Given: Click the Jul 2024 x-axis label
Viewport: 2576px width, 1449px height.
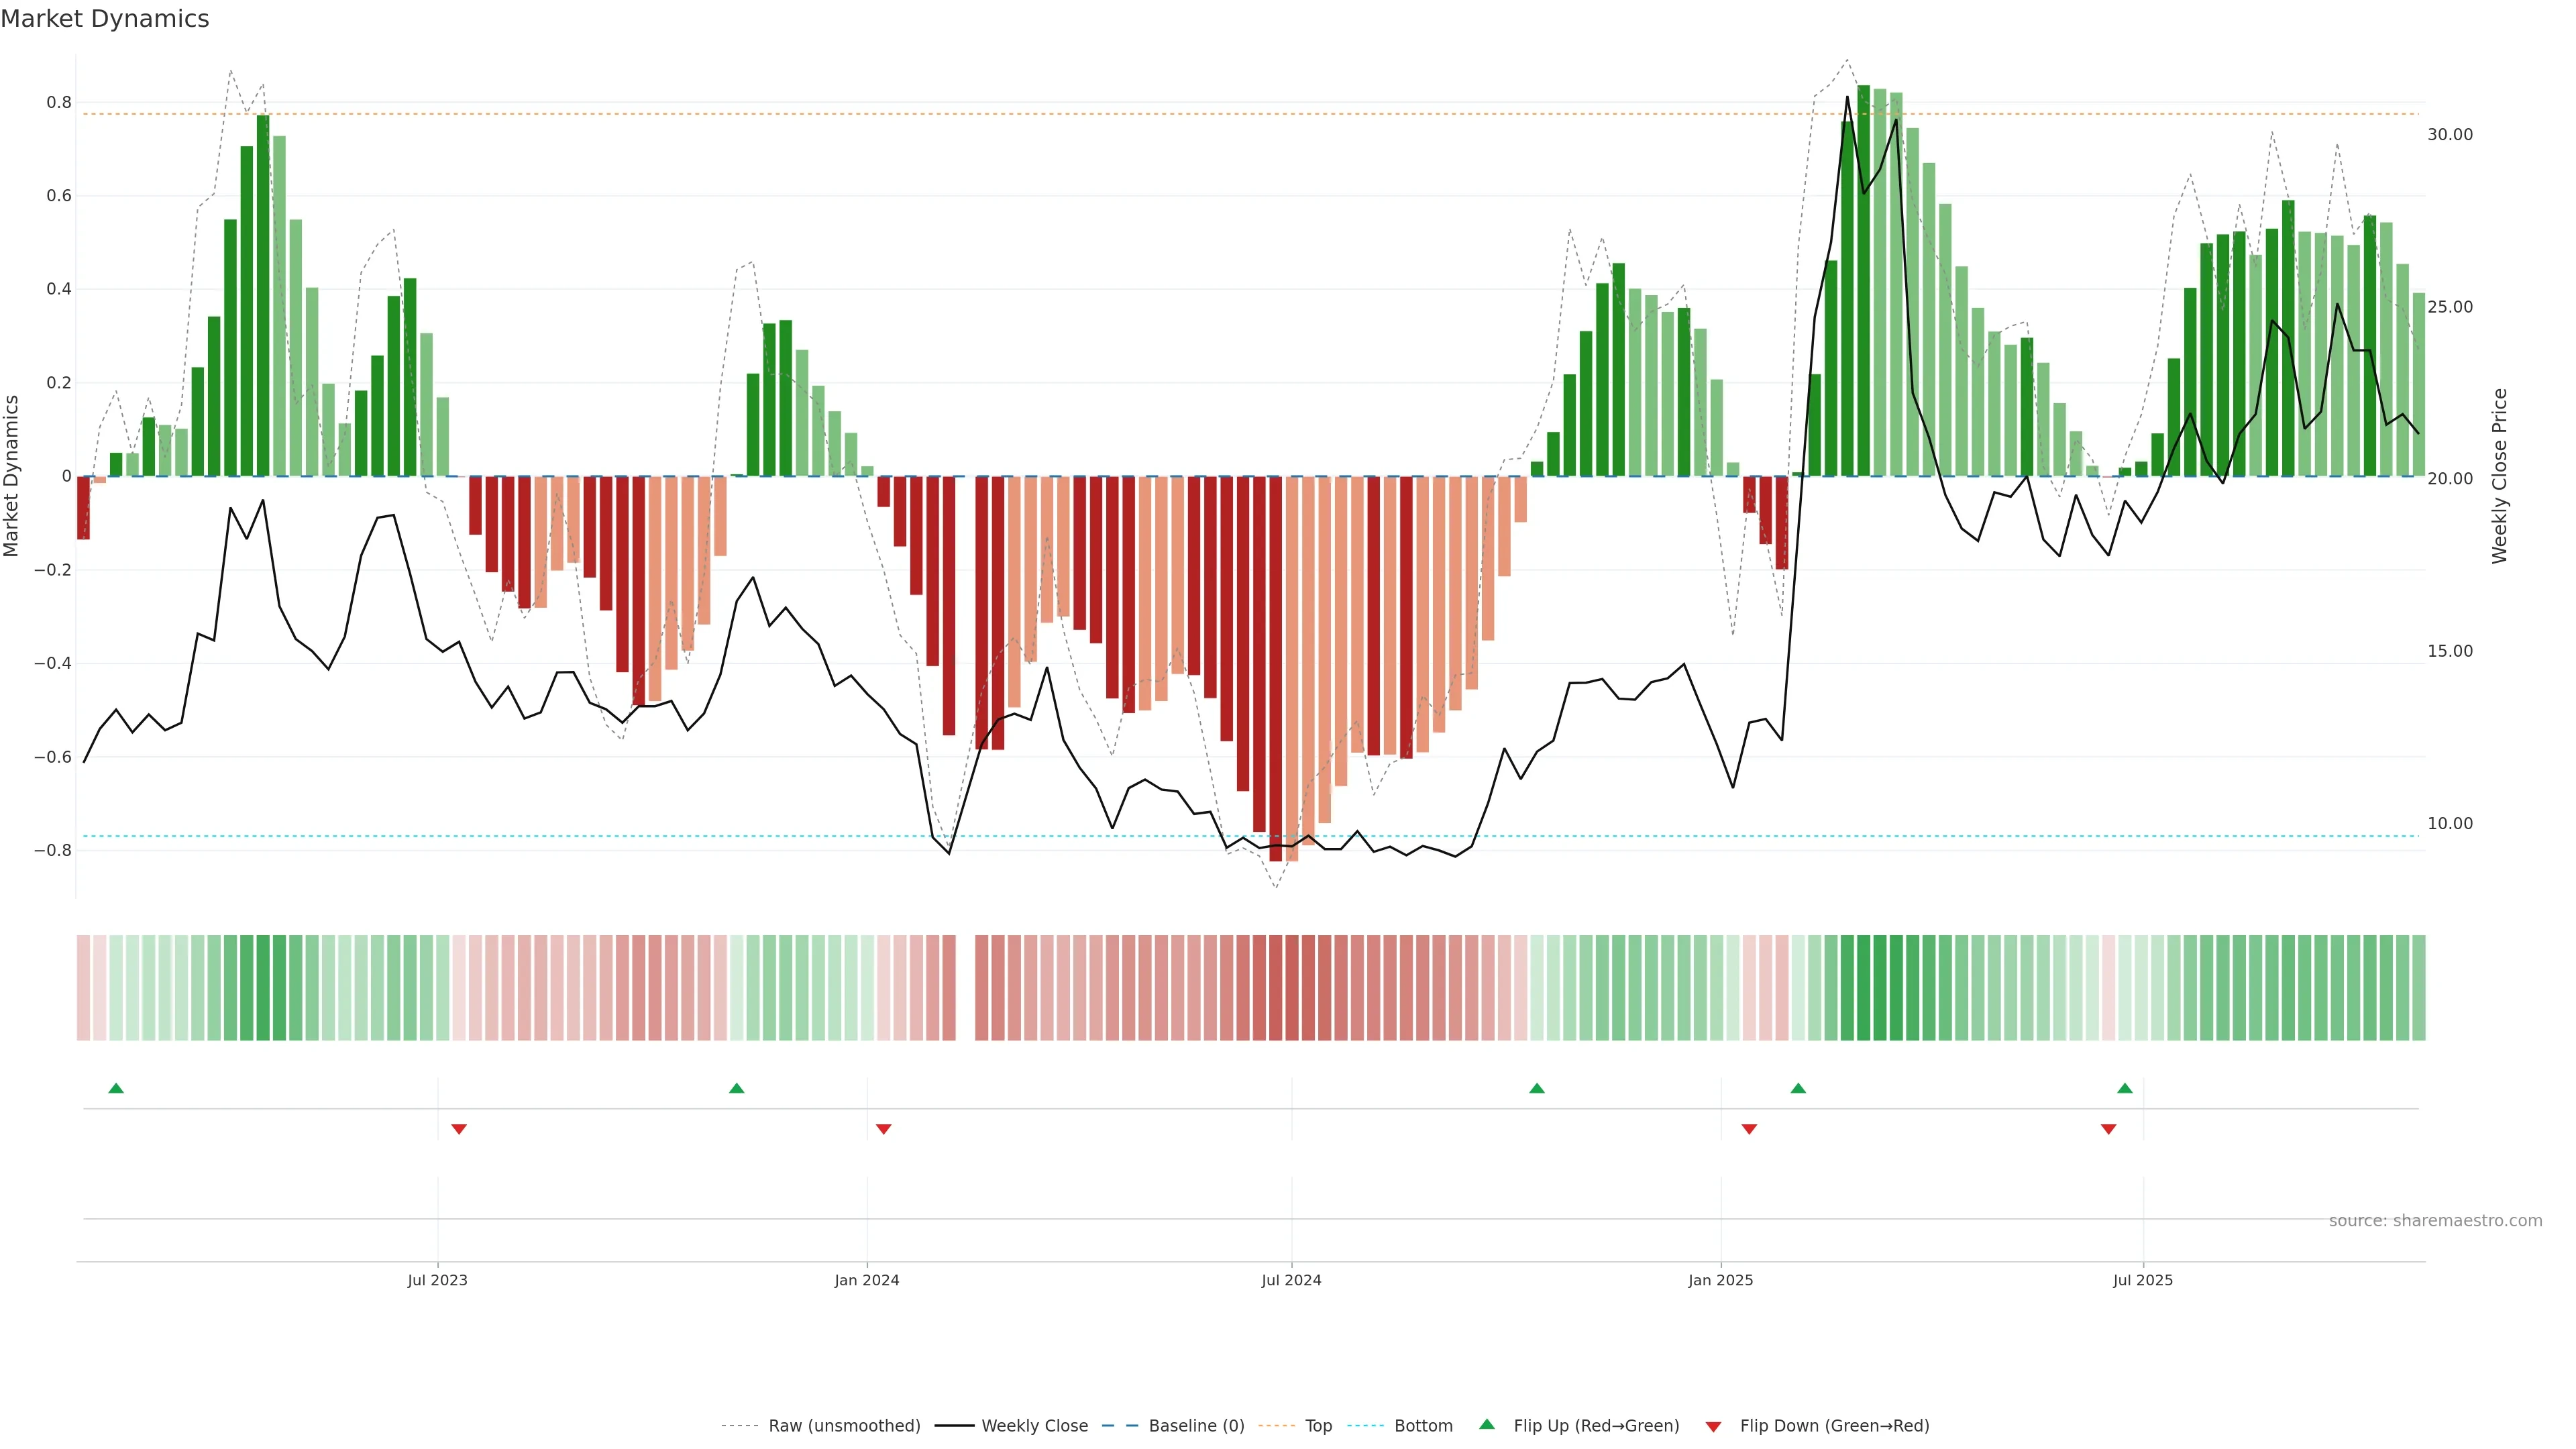Looking at the screenshot, I should pos(1291,1281).
